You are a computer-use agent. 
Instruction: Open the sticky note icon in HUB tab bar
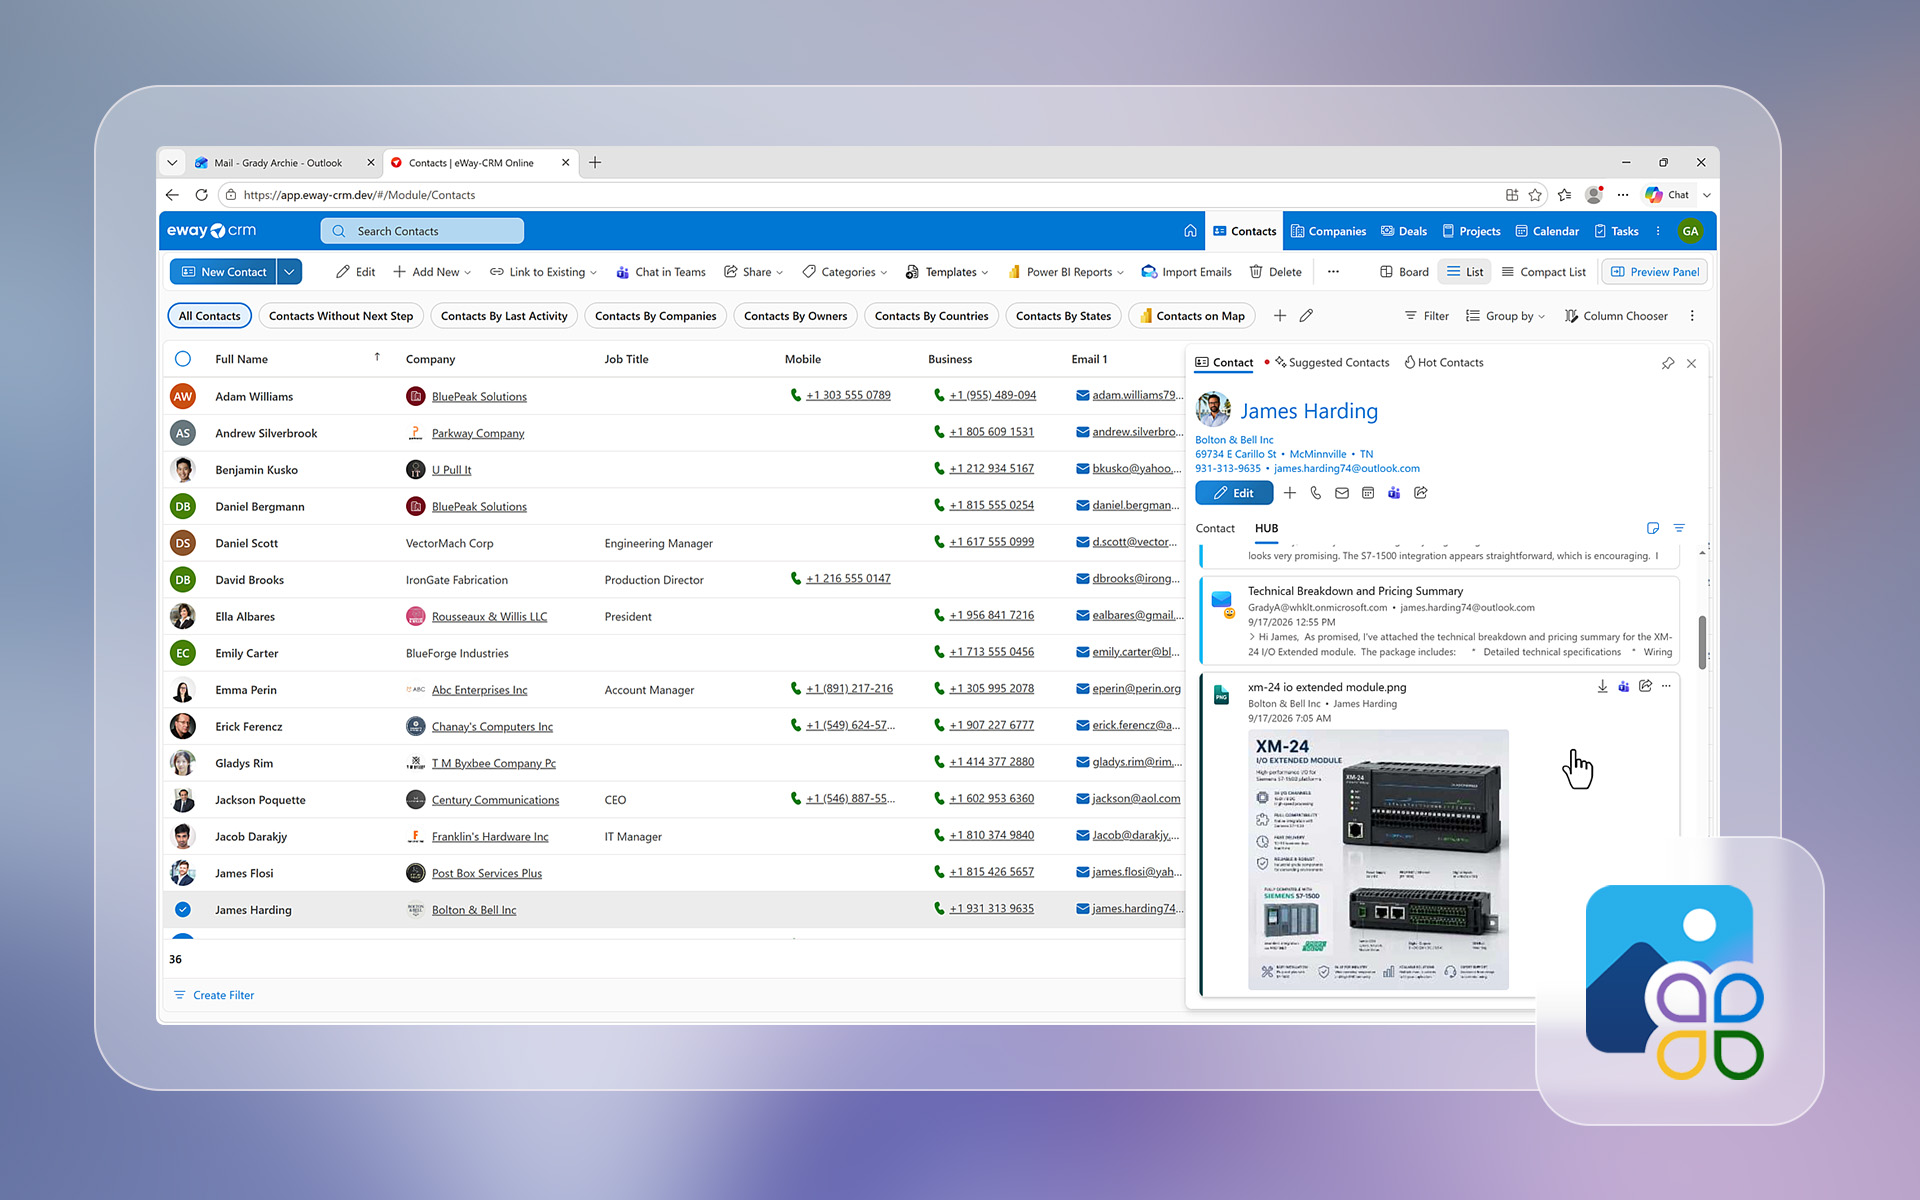click(x=1653, y=528)
